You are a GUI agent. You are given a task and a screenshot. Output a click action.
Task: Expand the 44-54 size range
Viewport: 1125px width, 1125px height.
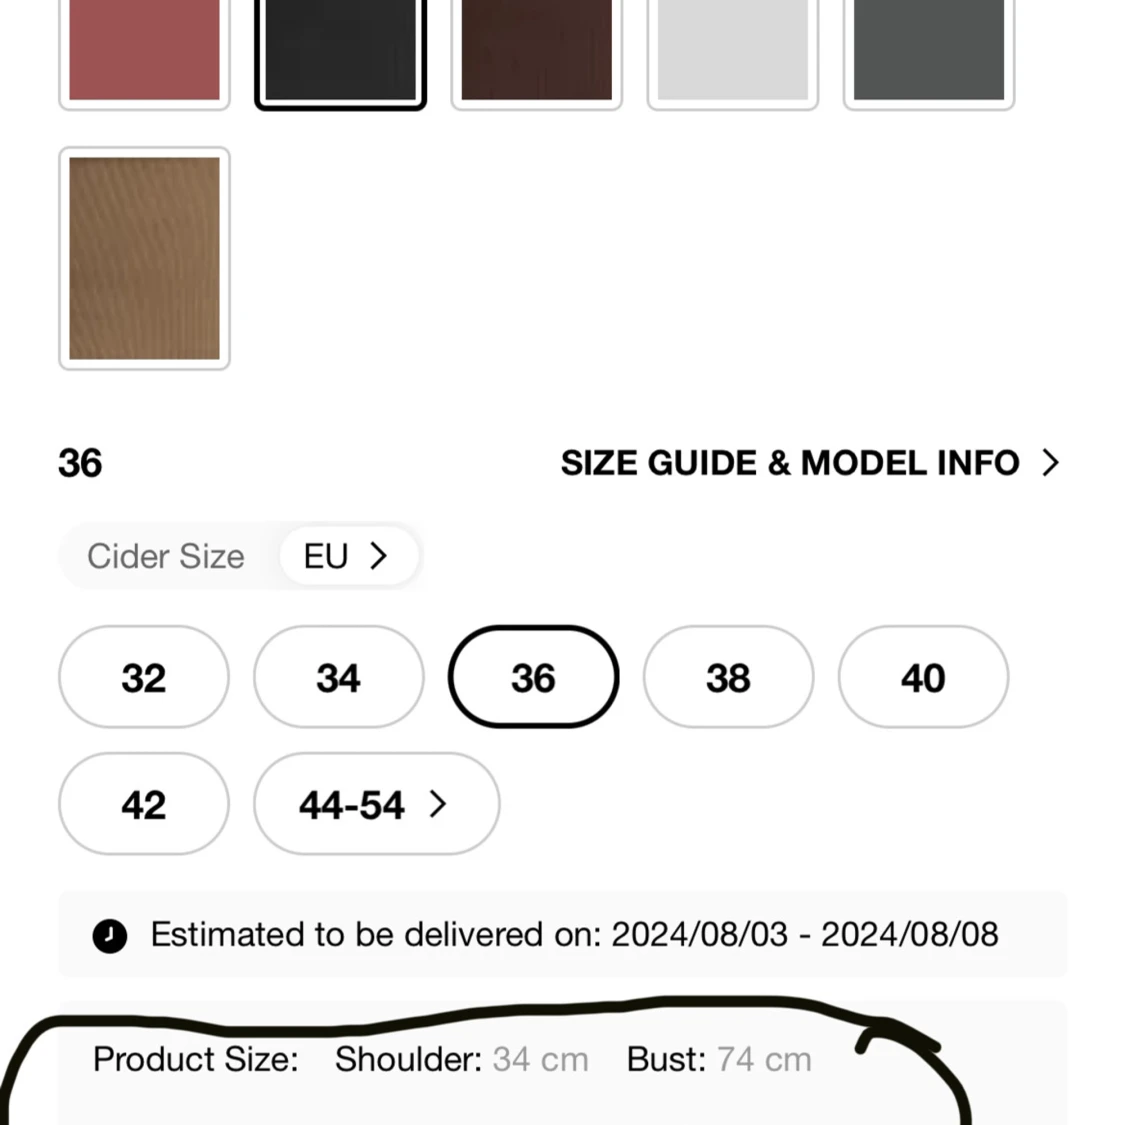[x=376, y=805]
